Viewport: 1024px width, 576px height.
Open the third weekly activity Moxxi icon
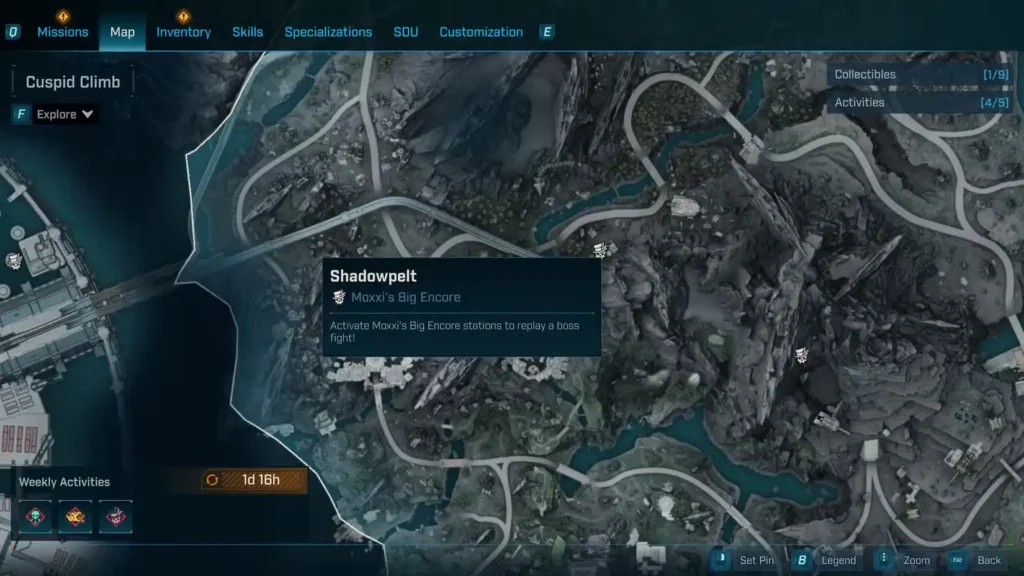116,517
